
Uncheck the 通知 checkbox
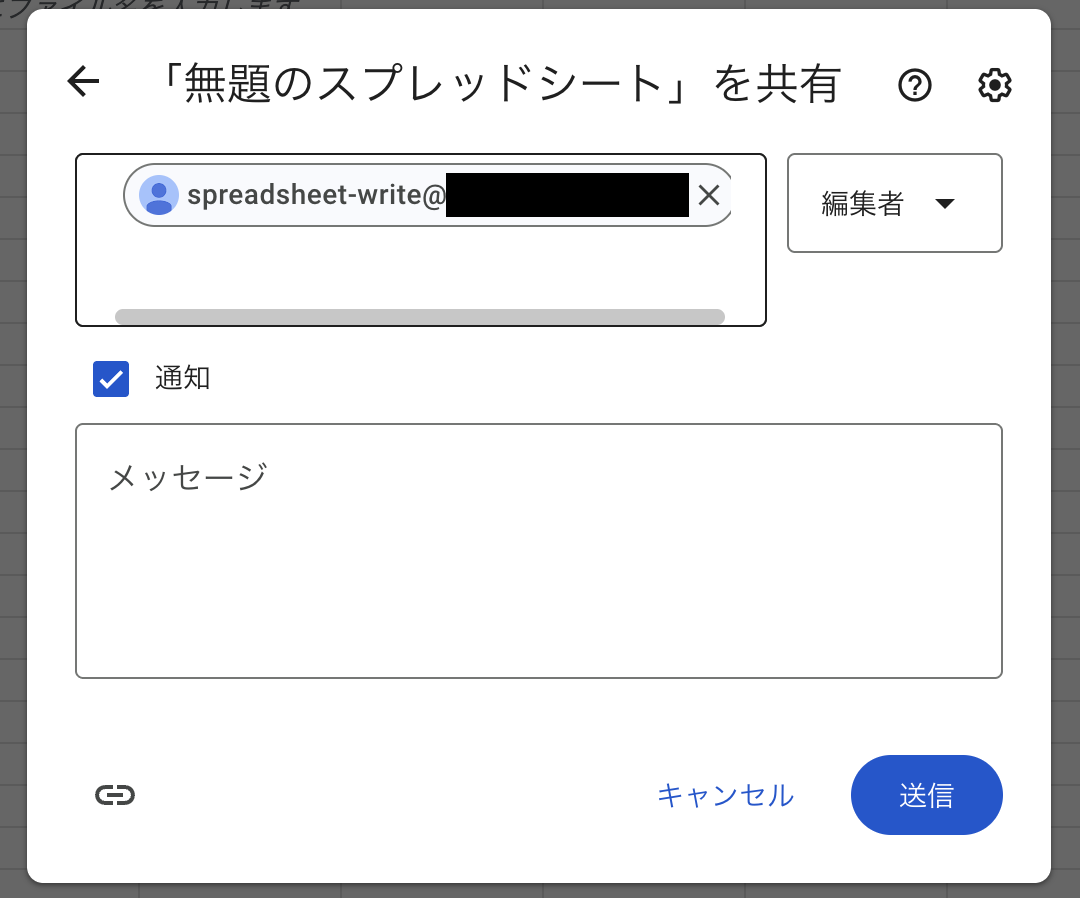click(111, 379)
